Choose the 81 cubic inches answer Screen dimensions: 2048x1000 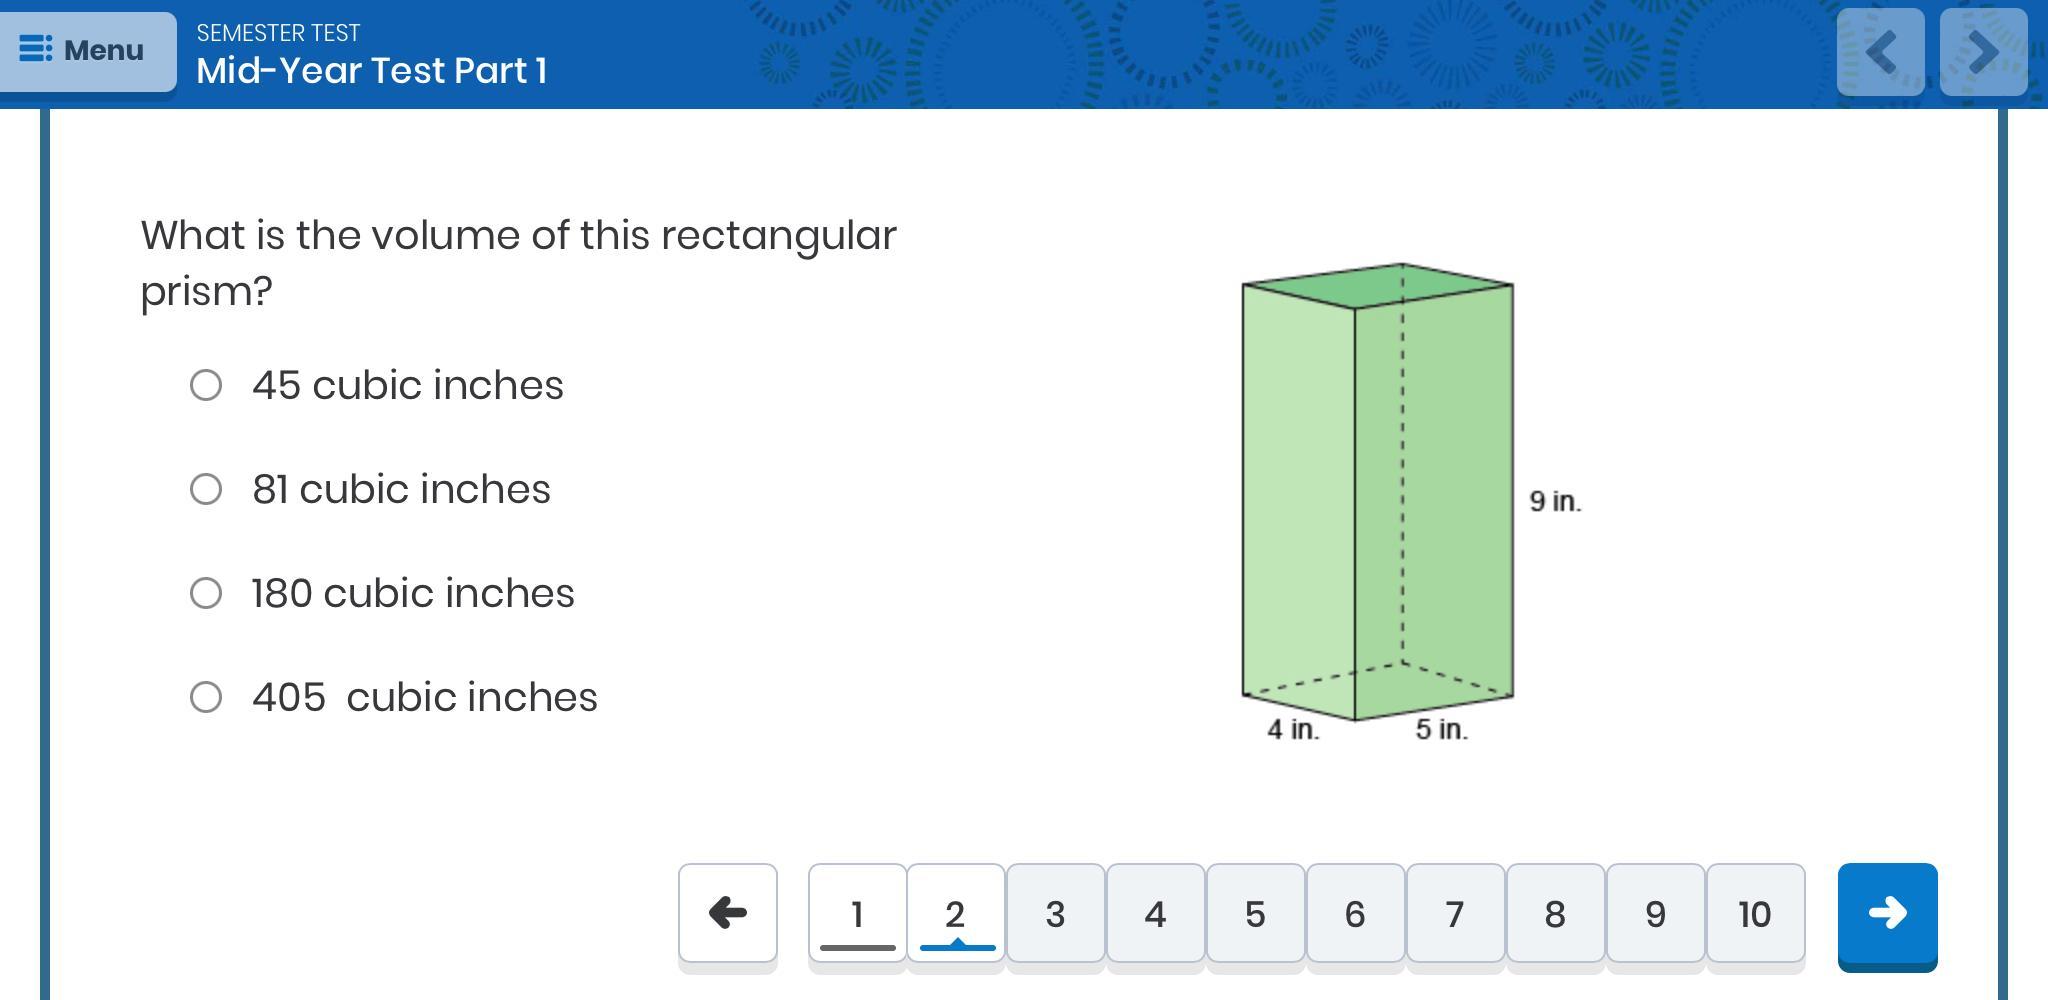(206, 489)
